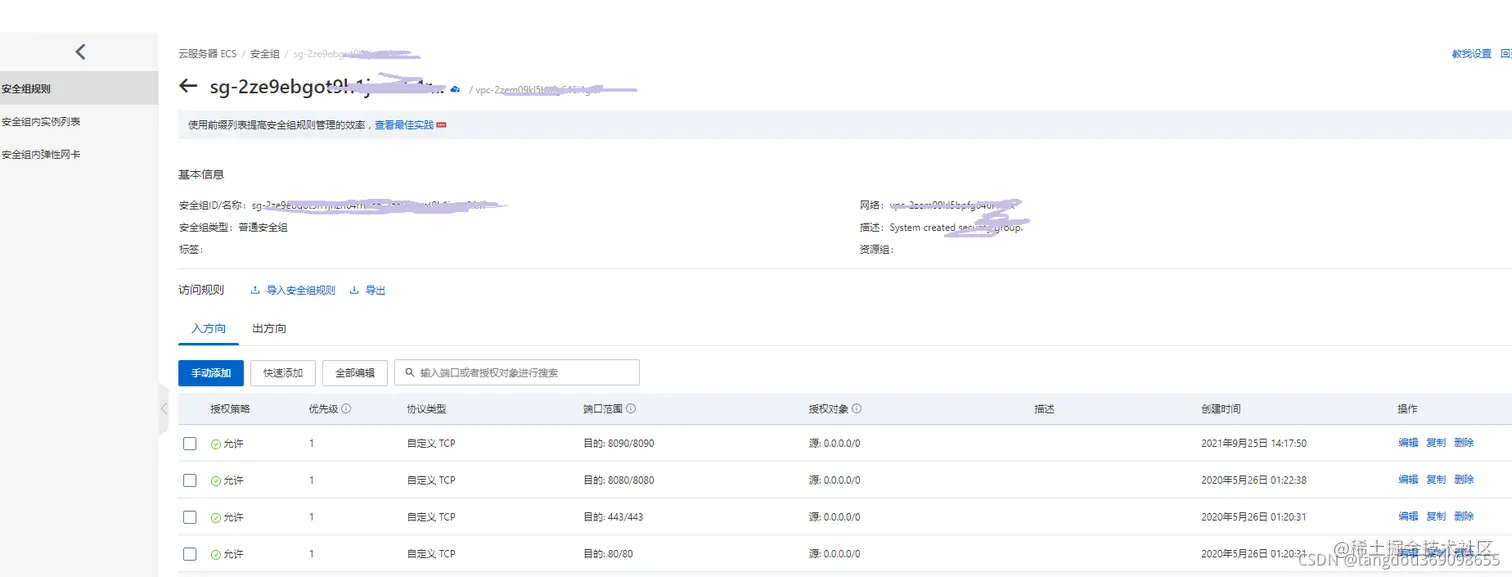Click the date 2021年9月25日 14:17:50

pos(1254,443)
